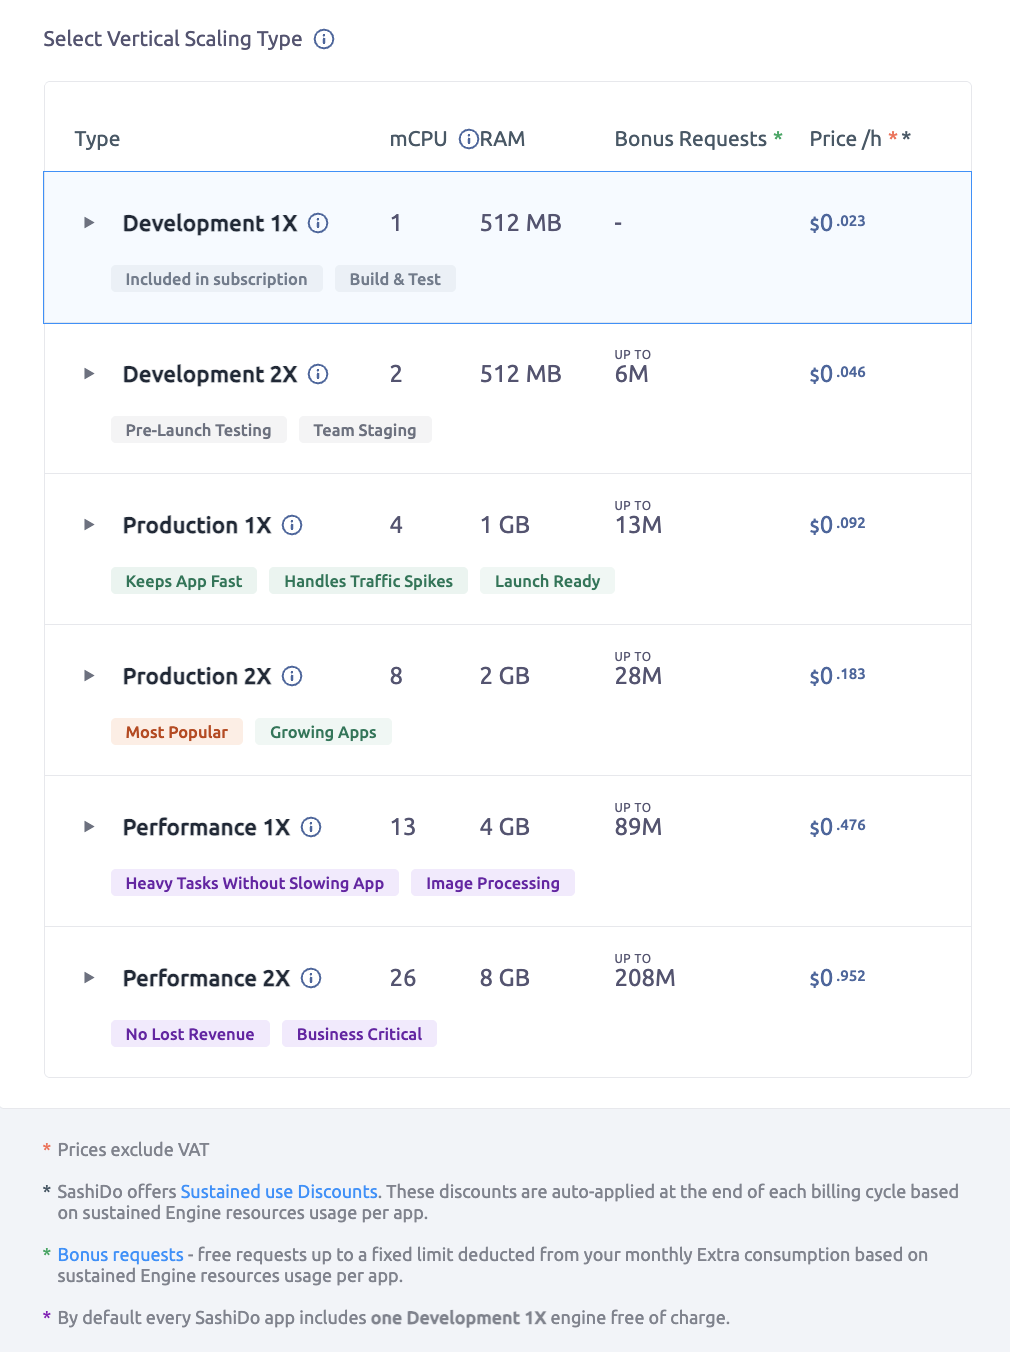This screenshot has width=1010, height=1352.
Task: Click the $0.046 price for Development 2X
Action: tap(838, 374)
